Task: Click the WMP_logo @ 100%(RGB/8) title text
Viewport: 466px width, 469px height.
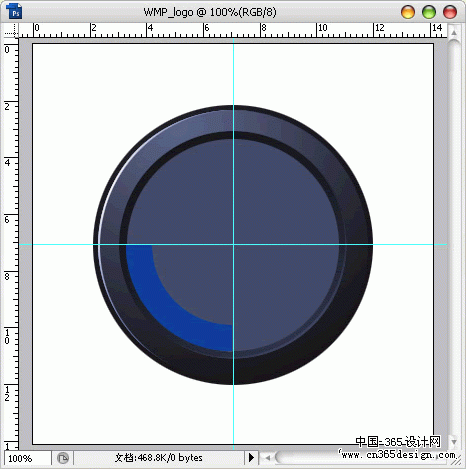Action: pos(210,12)
